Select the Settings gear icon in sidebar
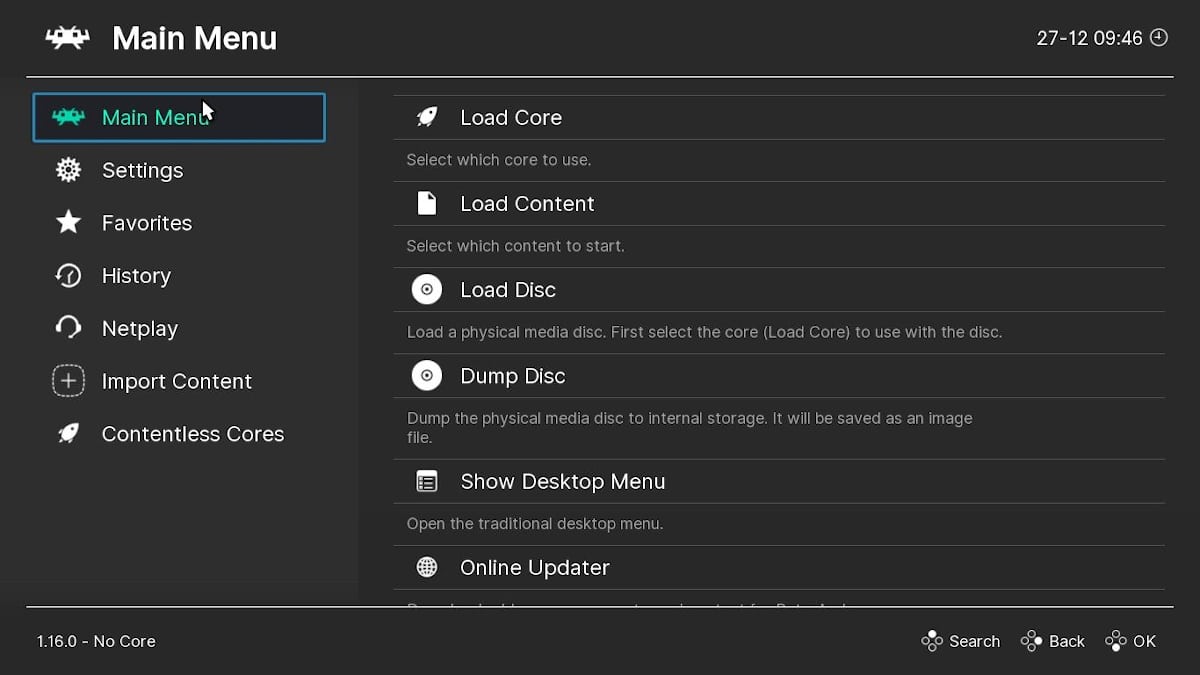Screen dimensions: 1200x675 click(68, 170)
